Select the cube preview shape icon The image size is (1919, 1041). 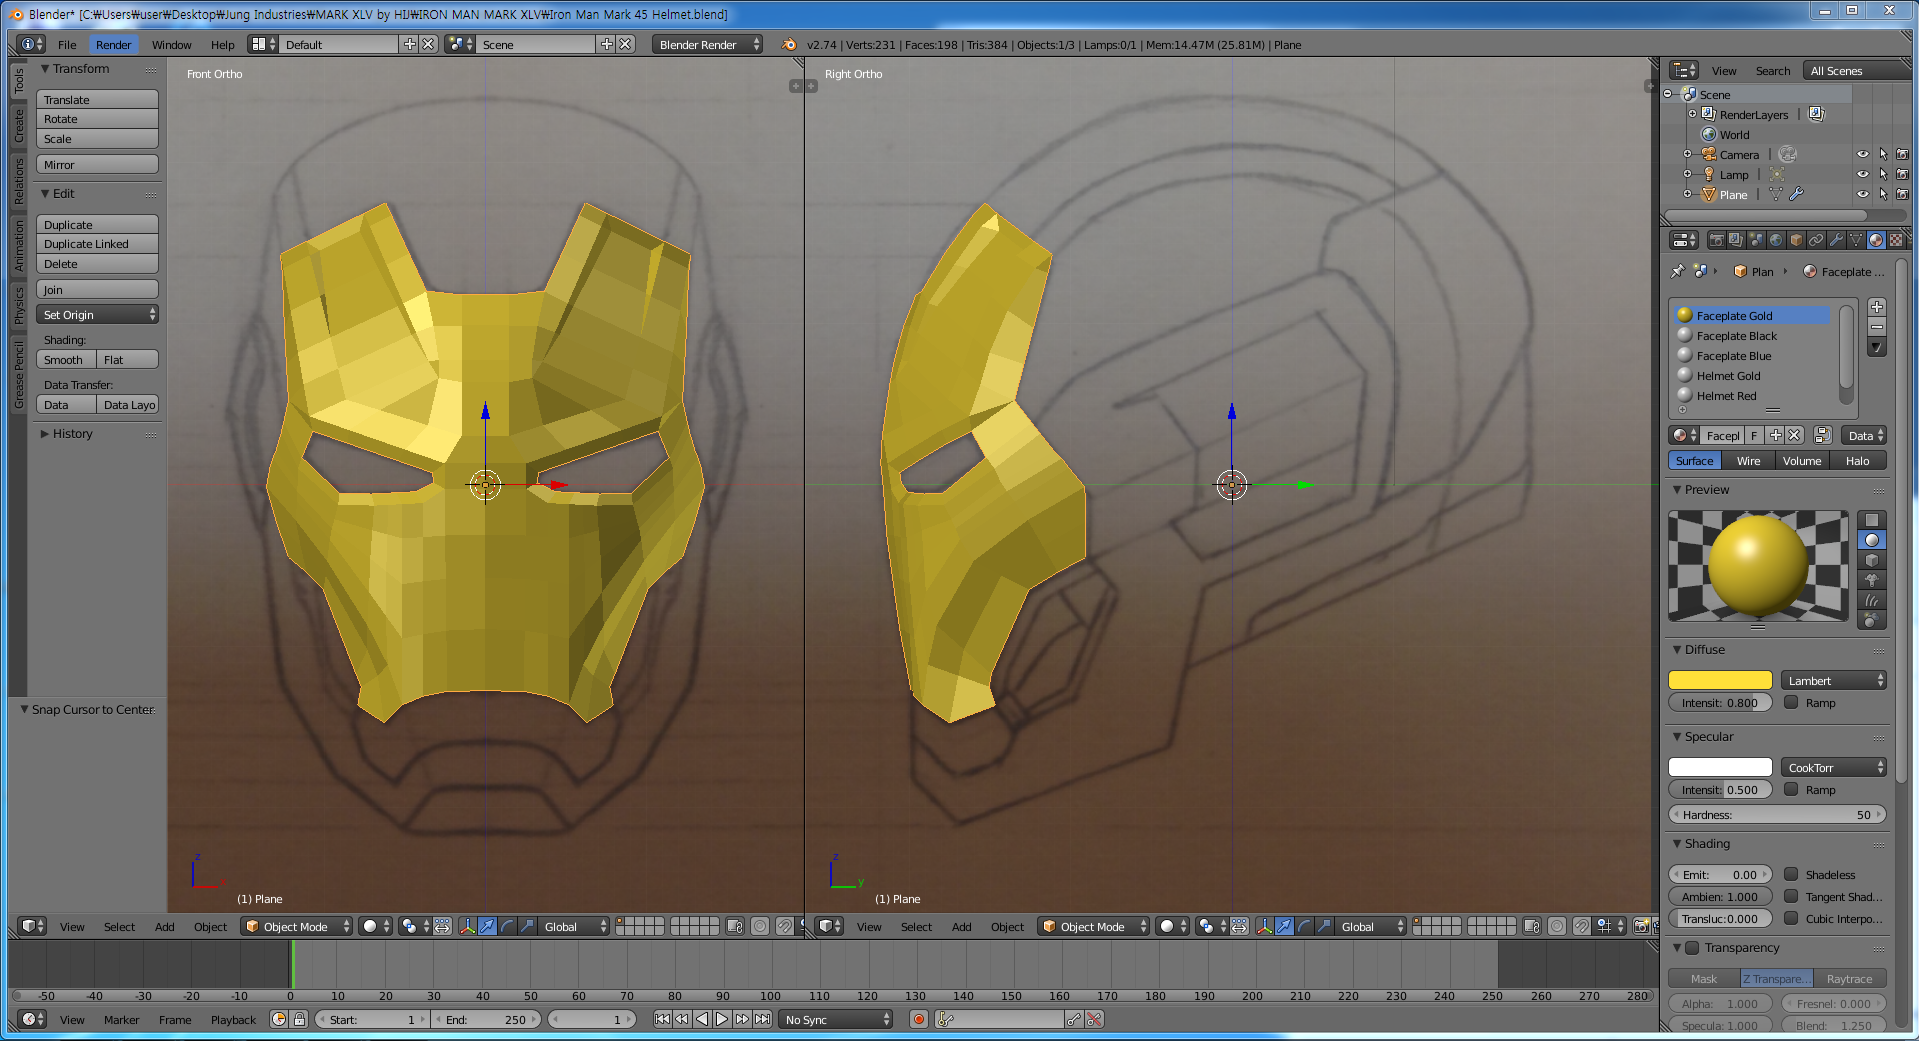click(1872, 560)
